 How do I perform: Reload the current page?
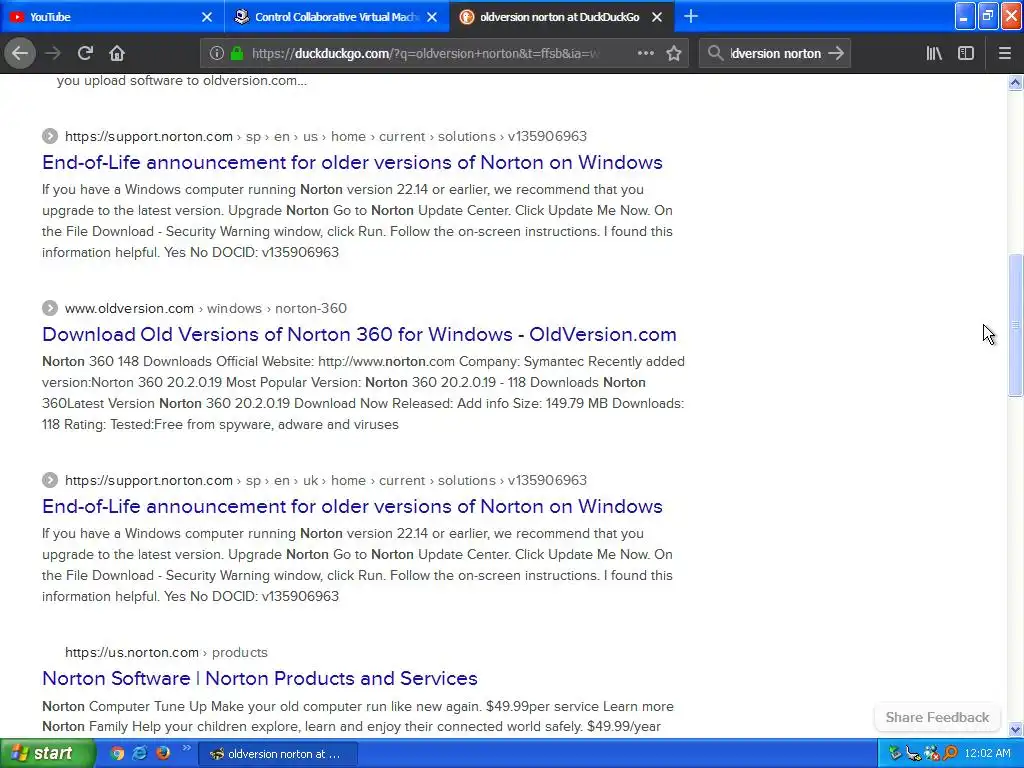tap(85, 53)
